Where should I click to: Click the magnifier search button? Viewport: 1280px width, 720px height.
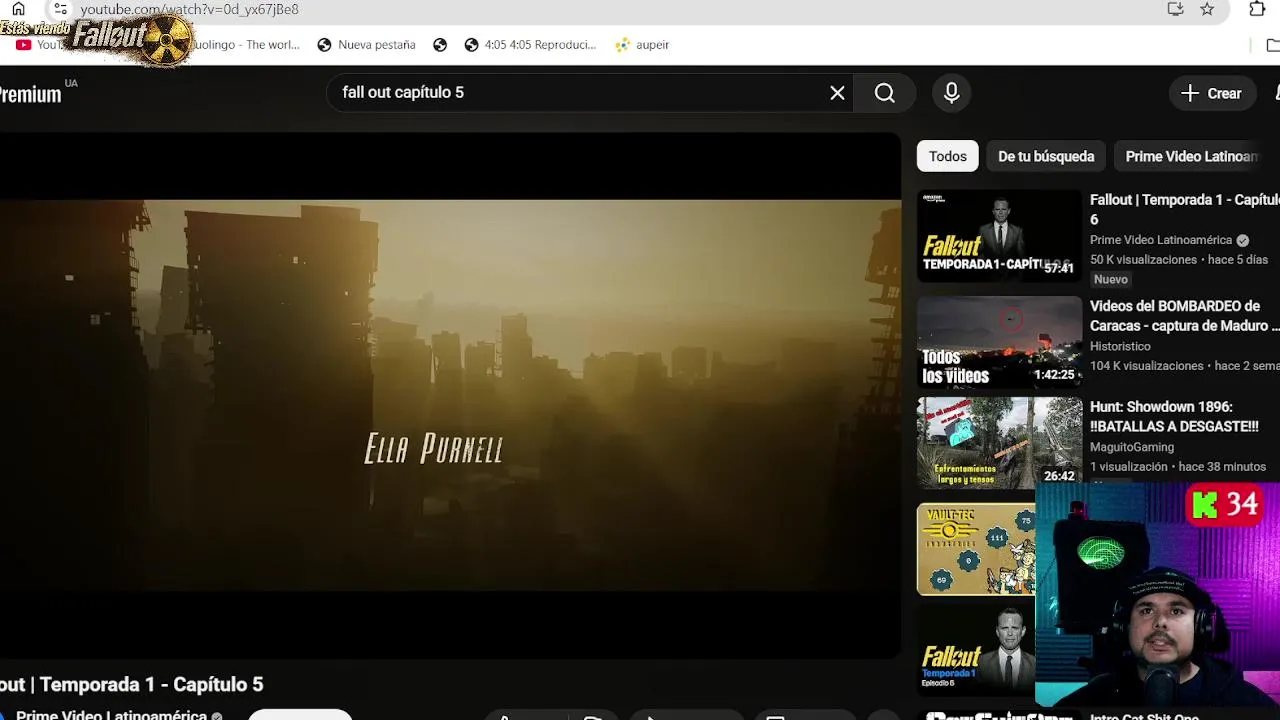click(885, 93)
